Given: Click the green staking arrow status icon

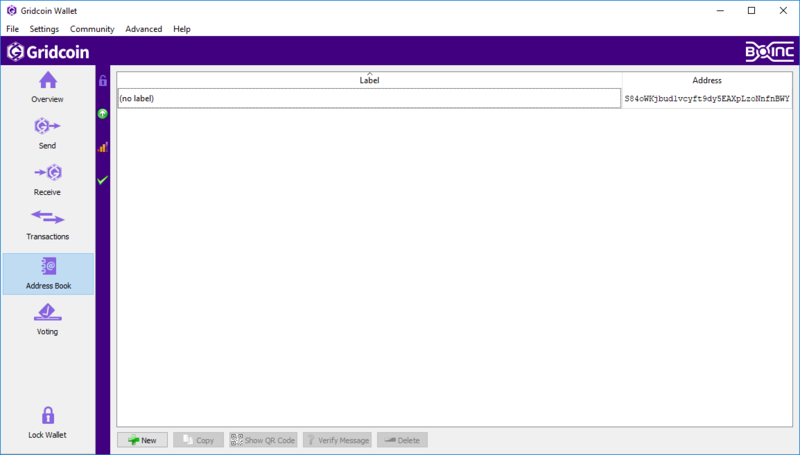Looking at the screenshot, I should pyautogui.click(x=103, y=114).
